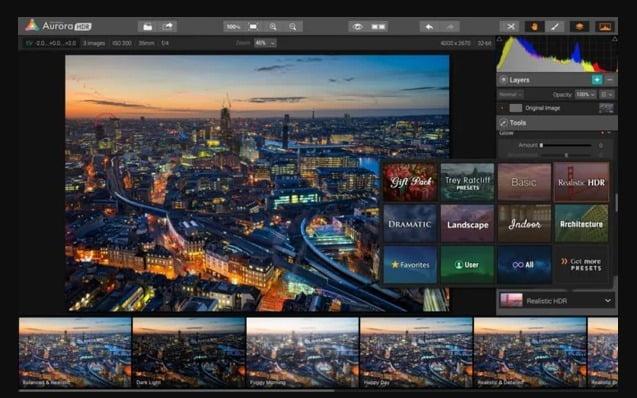Click the export/share arrow icon

pos(167,27)
